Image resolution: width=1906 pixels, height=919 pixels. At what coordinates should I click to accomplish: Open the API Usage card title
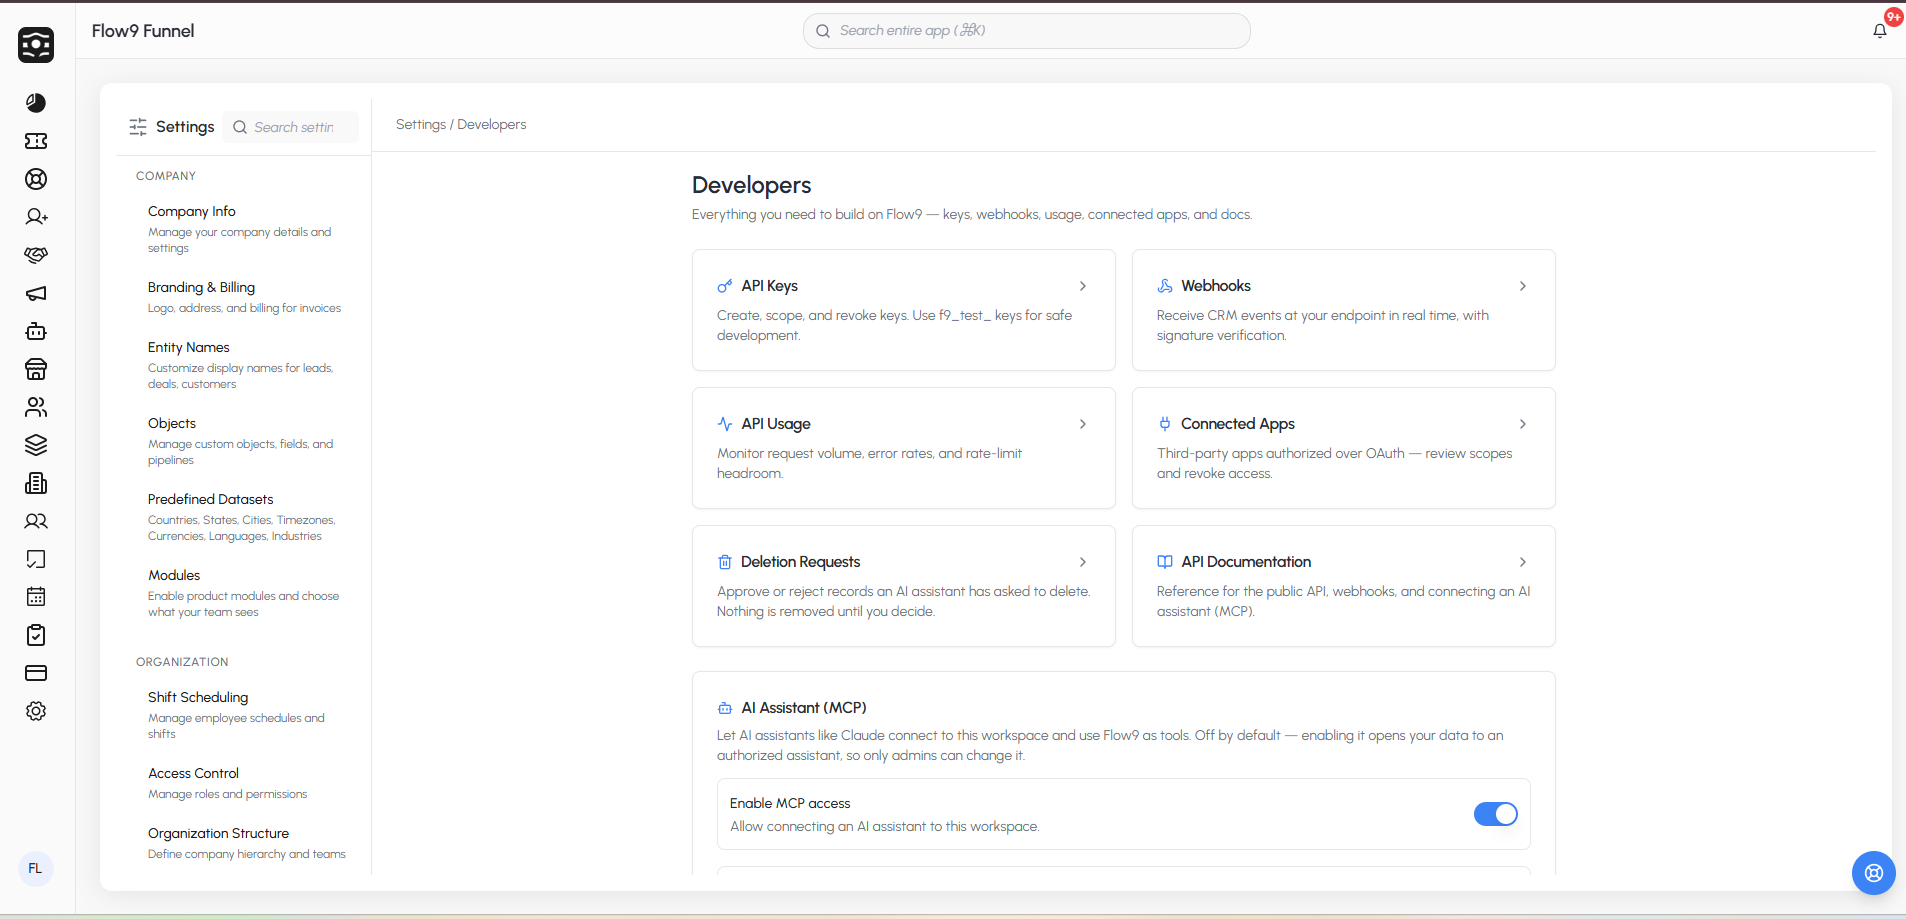click(776, 424)
